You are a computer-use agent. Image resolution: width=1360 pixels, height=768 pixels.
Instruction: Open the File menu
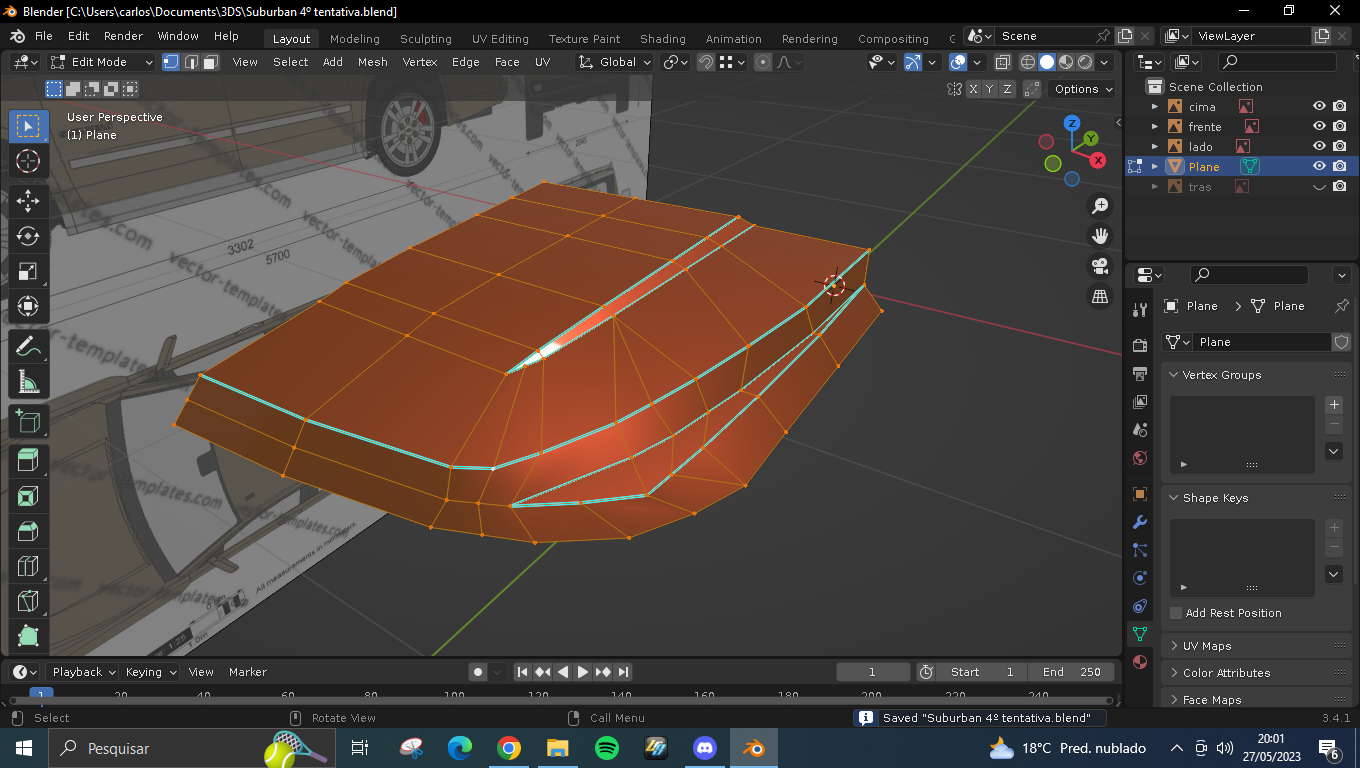click(x=44, y=36)
